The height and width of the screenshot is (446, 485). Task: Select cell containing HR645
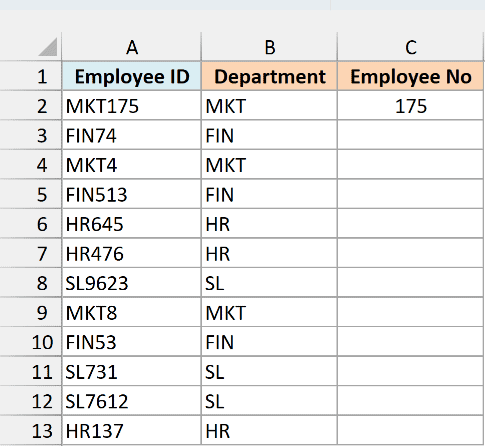point(132,224)
